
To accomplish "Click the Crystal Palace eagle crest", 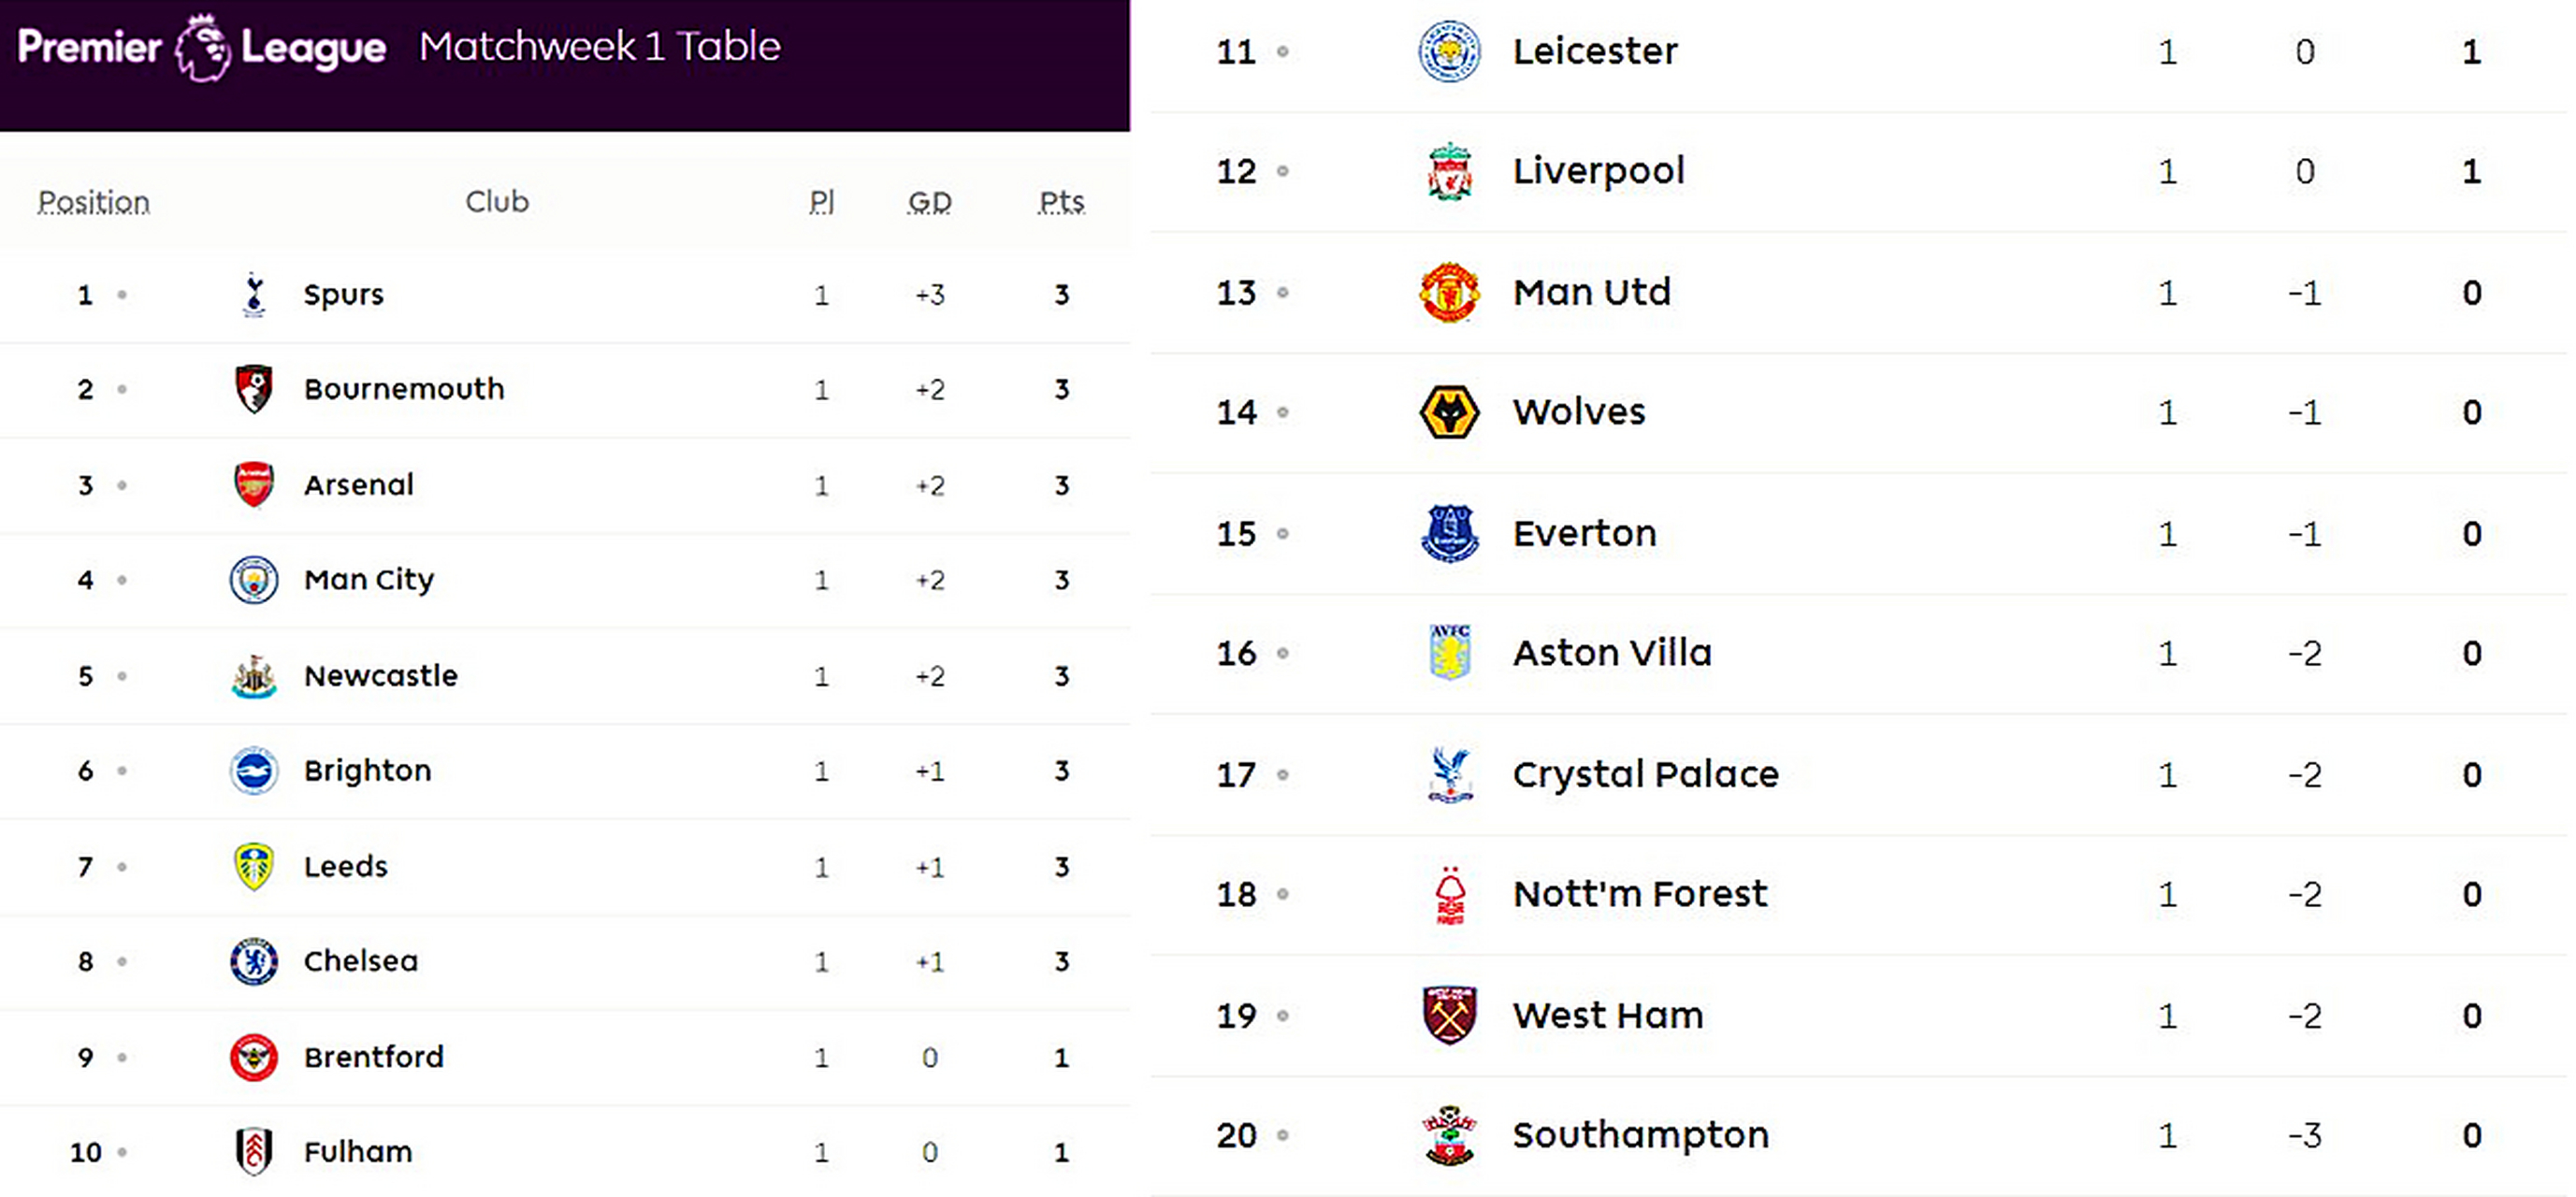I will coord(1449,774).
